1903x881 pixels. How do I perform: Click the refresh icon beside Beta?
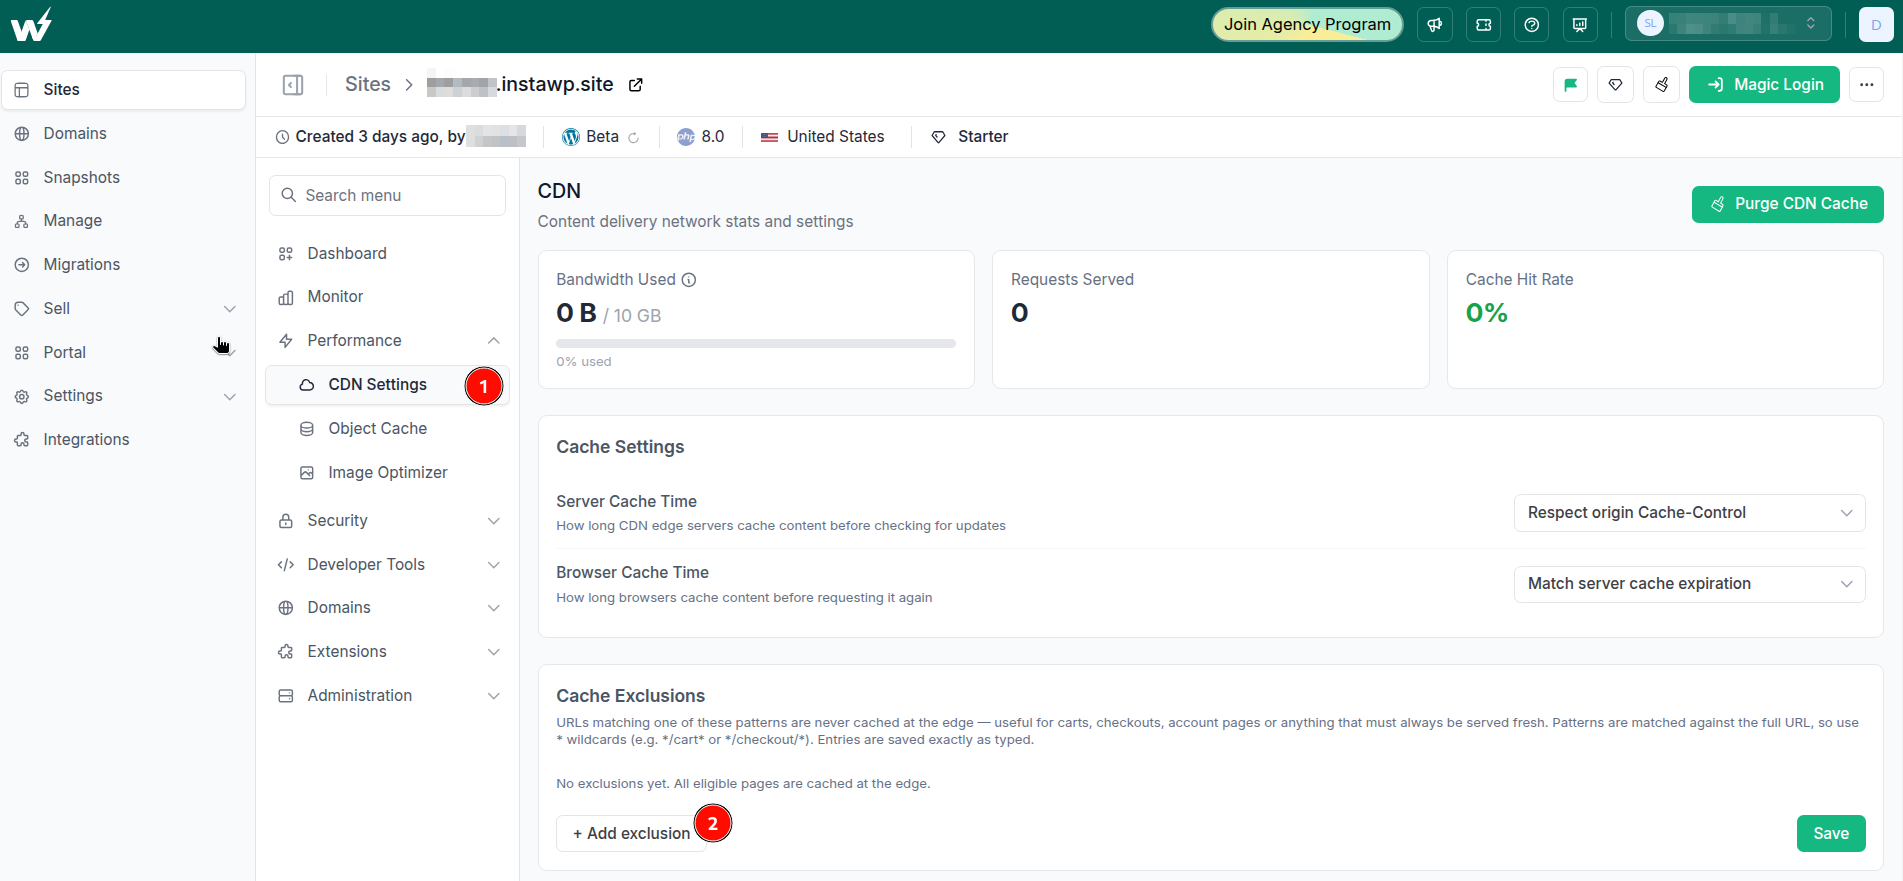(x=633, y=138)
